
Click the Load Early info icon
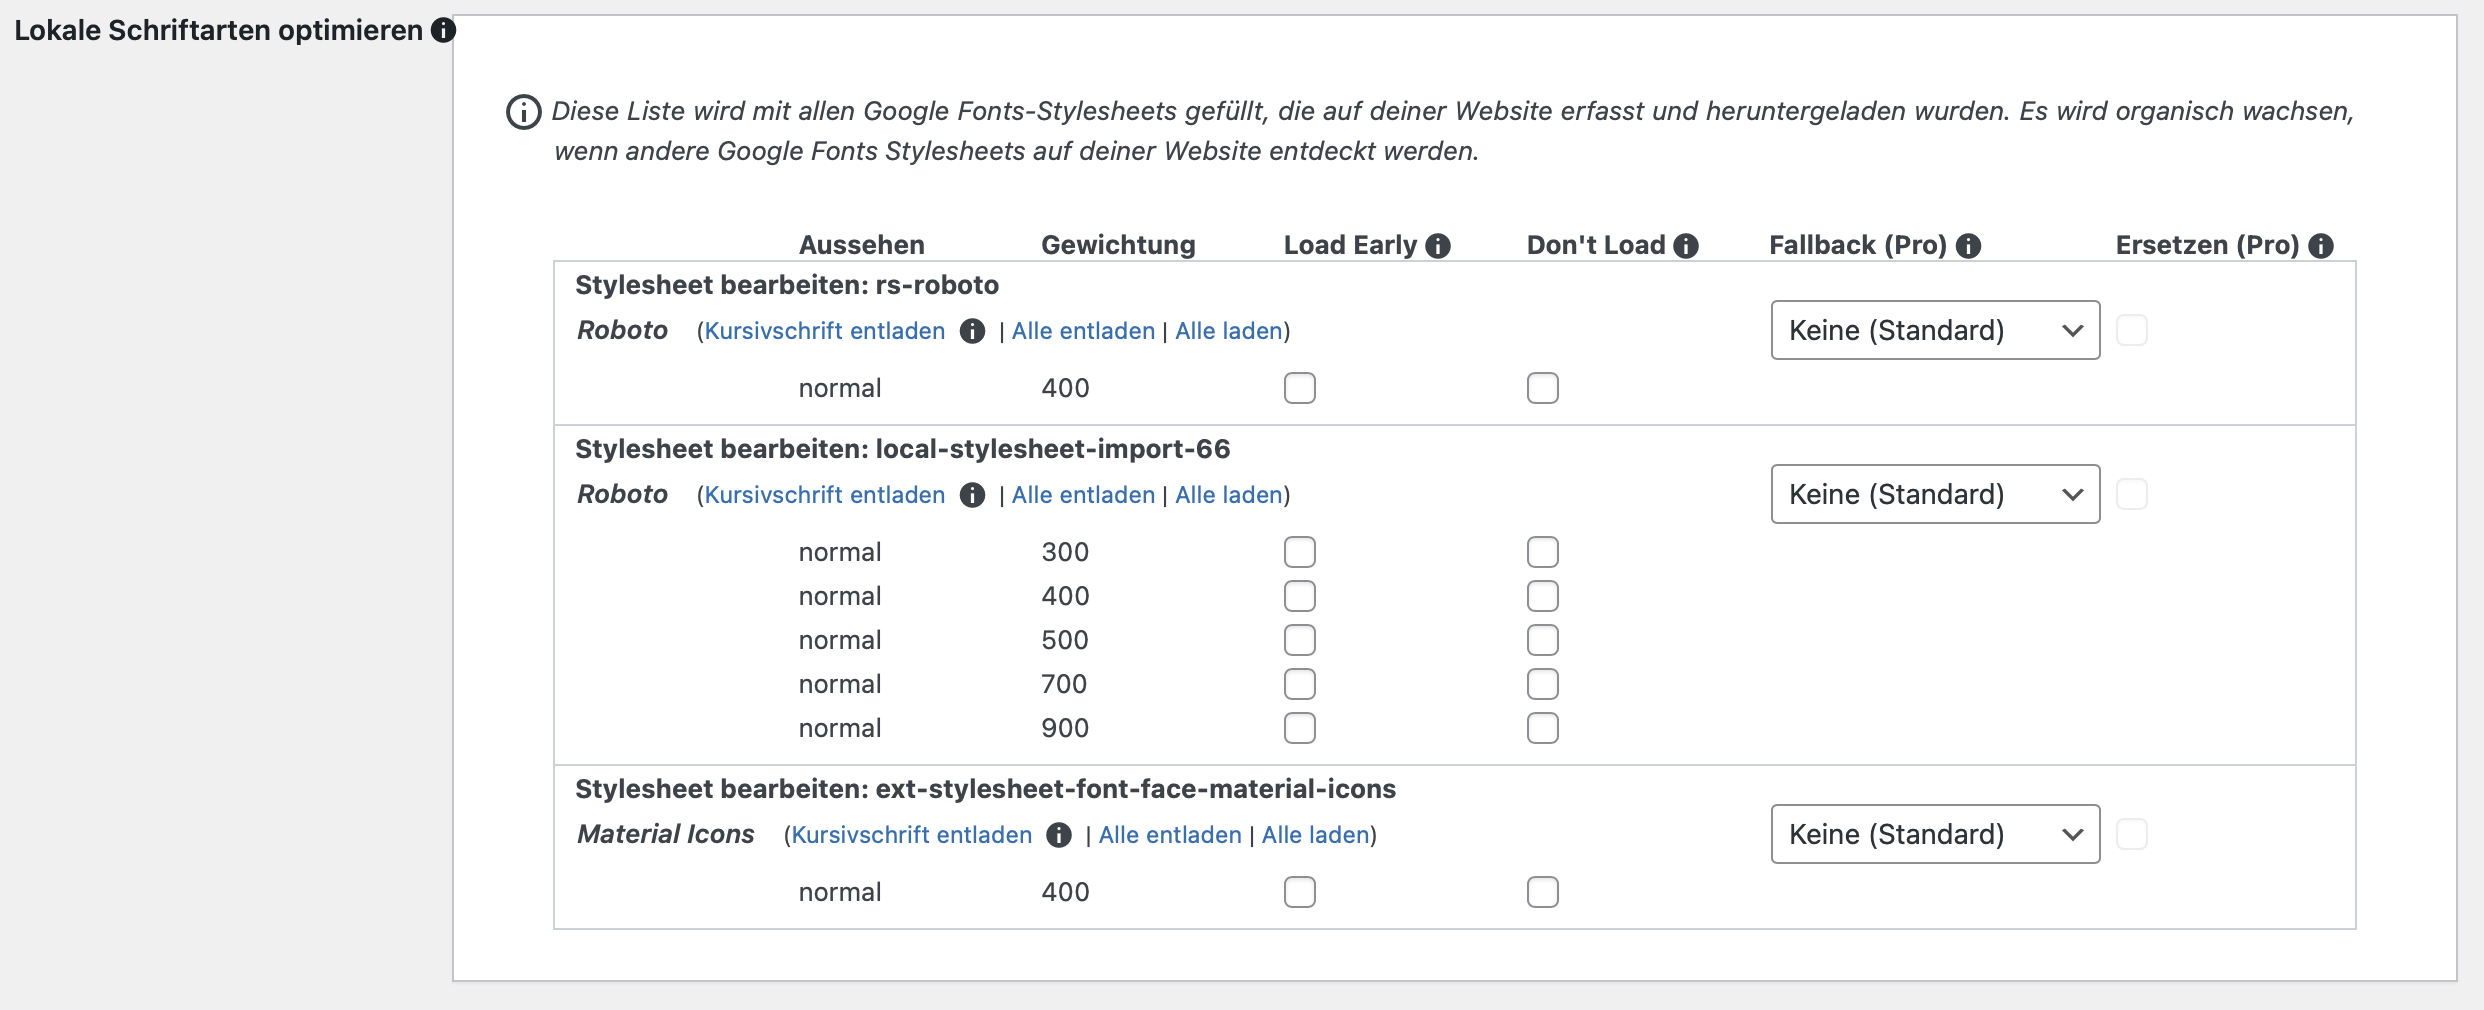[x=1438, y=246]
